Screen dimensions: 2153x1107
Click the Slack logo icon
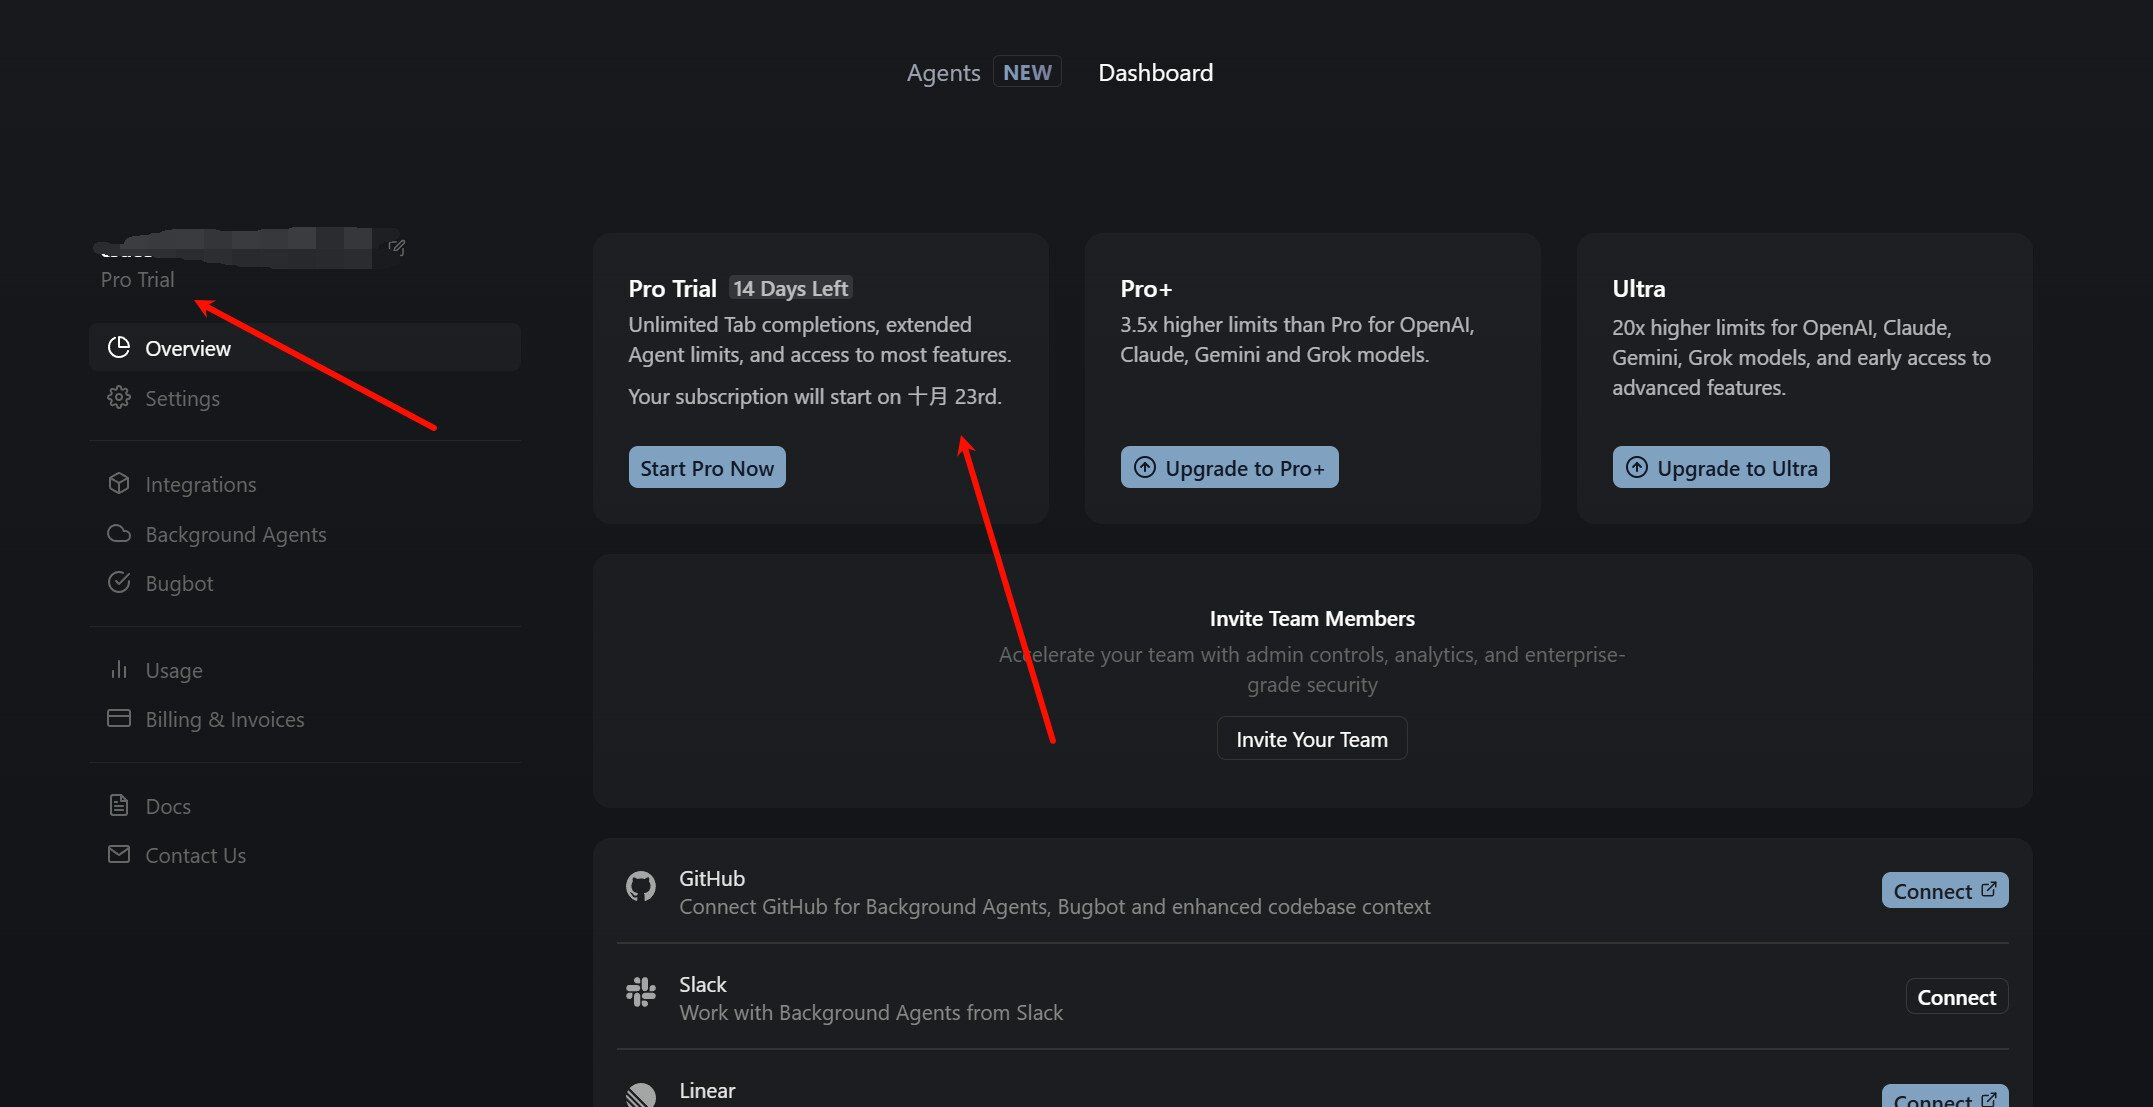click(641, 992)
